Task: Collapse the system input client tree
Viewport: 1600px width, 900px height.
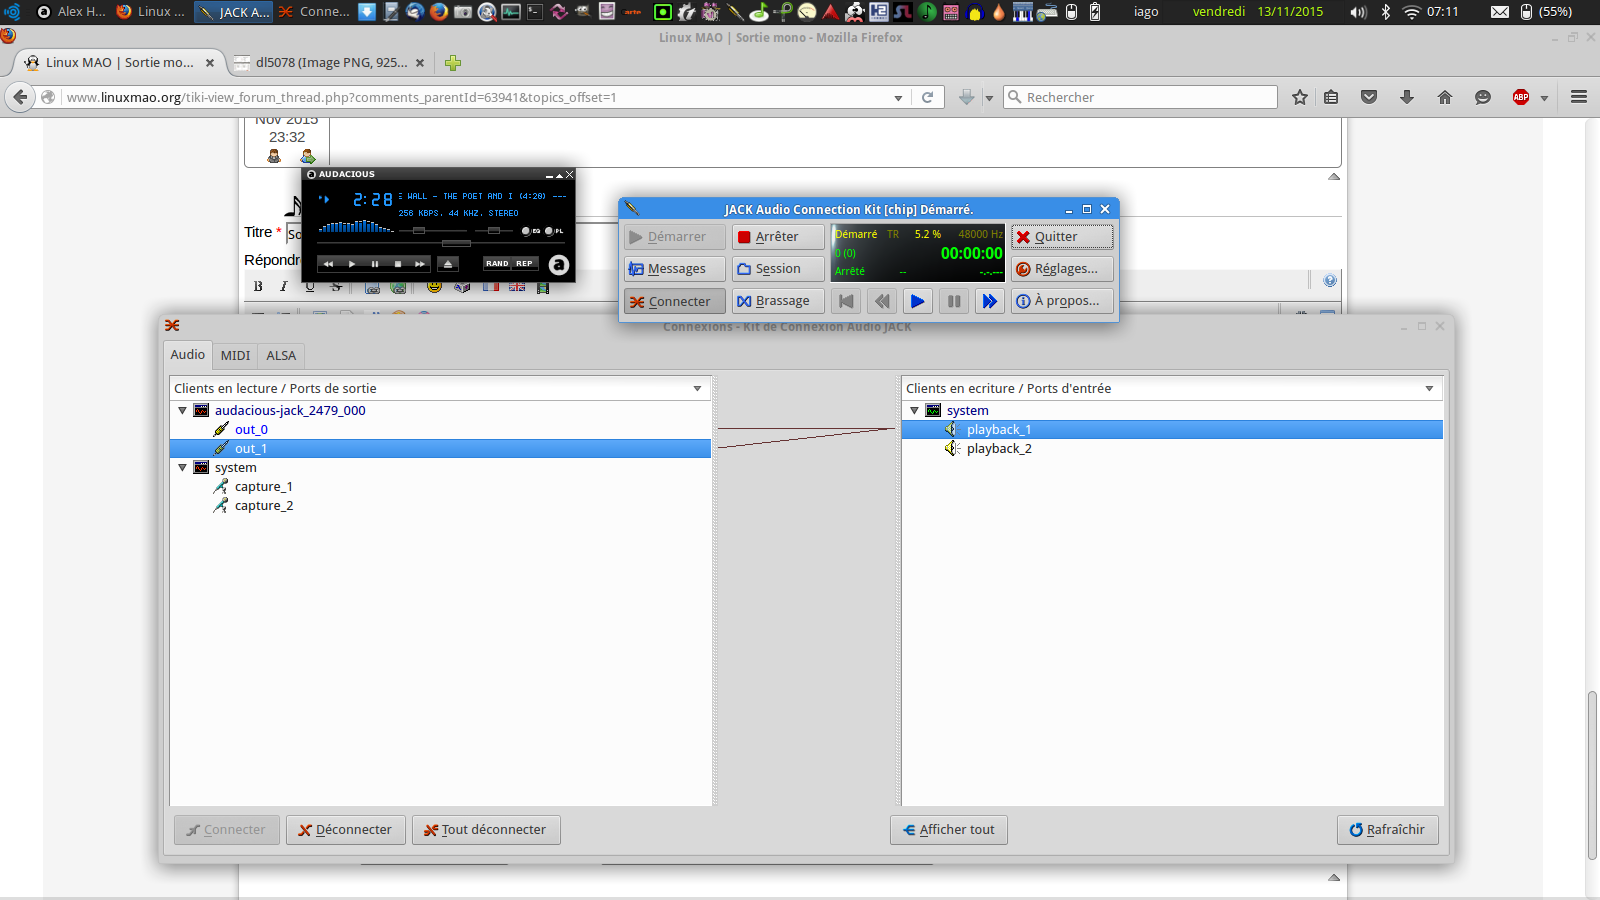Action: (x=914, y=411)
